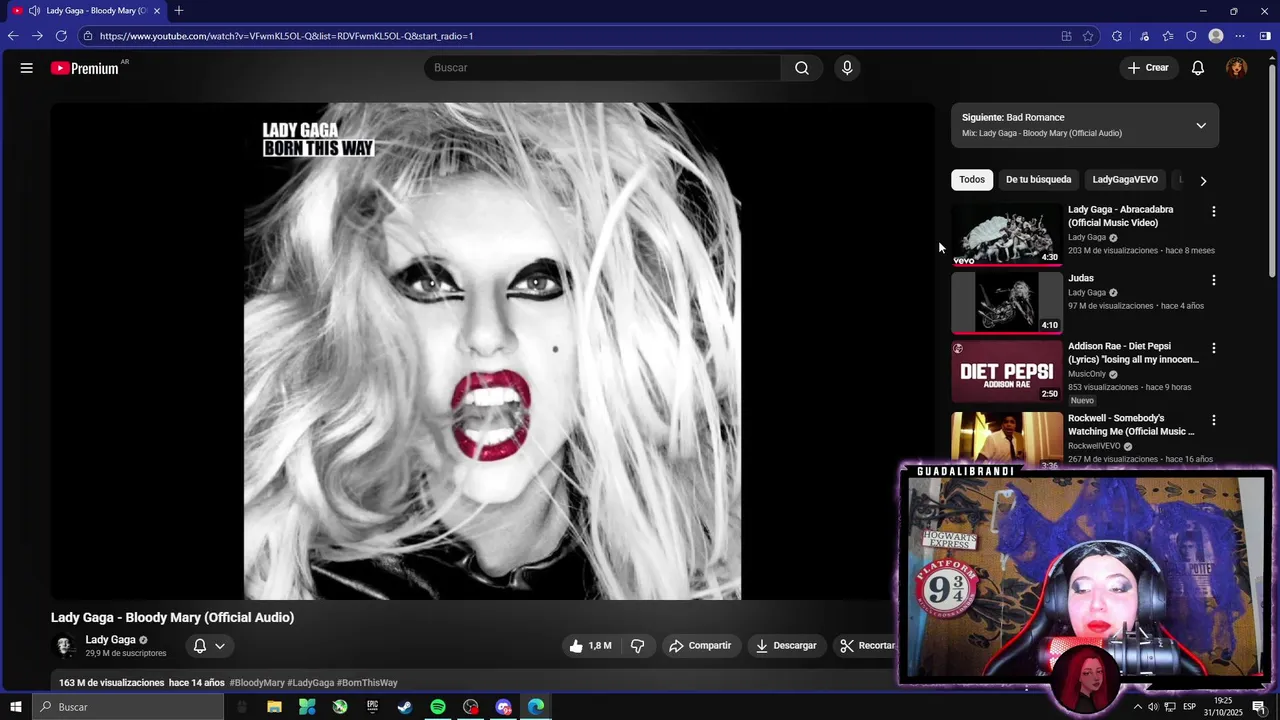Expand the Mix playlist panel chevron

pyautogui.click(x=1201, y=126)
